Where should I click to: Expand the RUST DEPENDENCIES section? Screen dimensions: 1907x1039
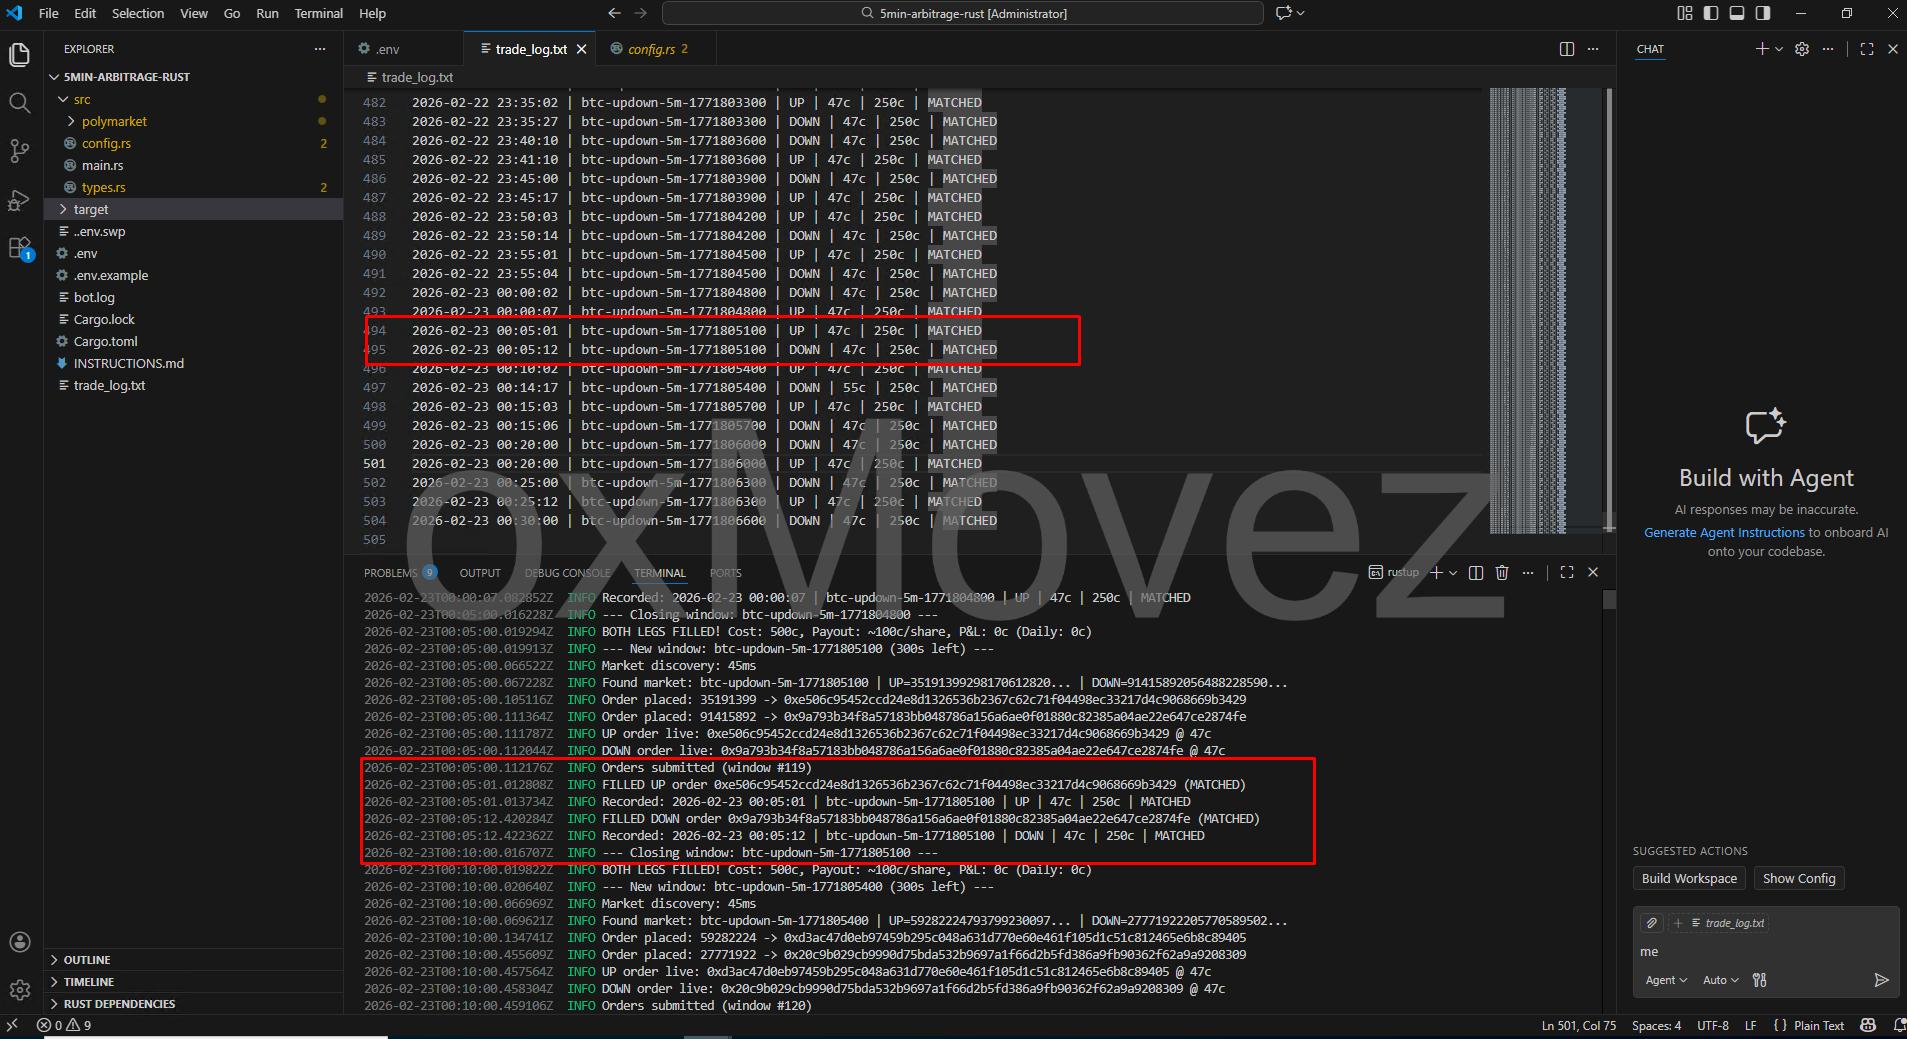click(119, 1004)
